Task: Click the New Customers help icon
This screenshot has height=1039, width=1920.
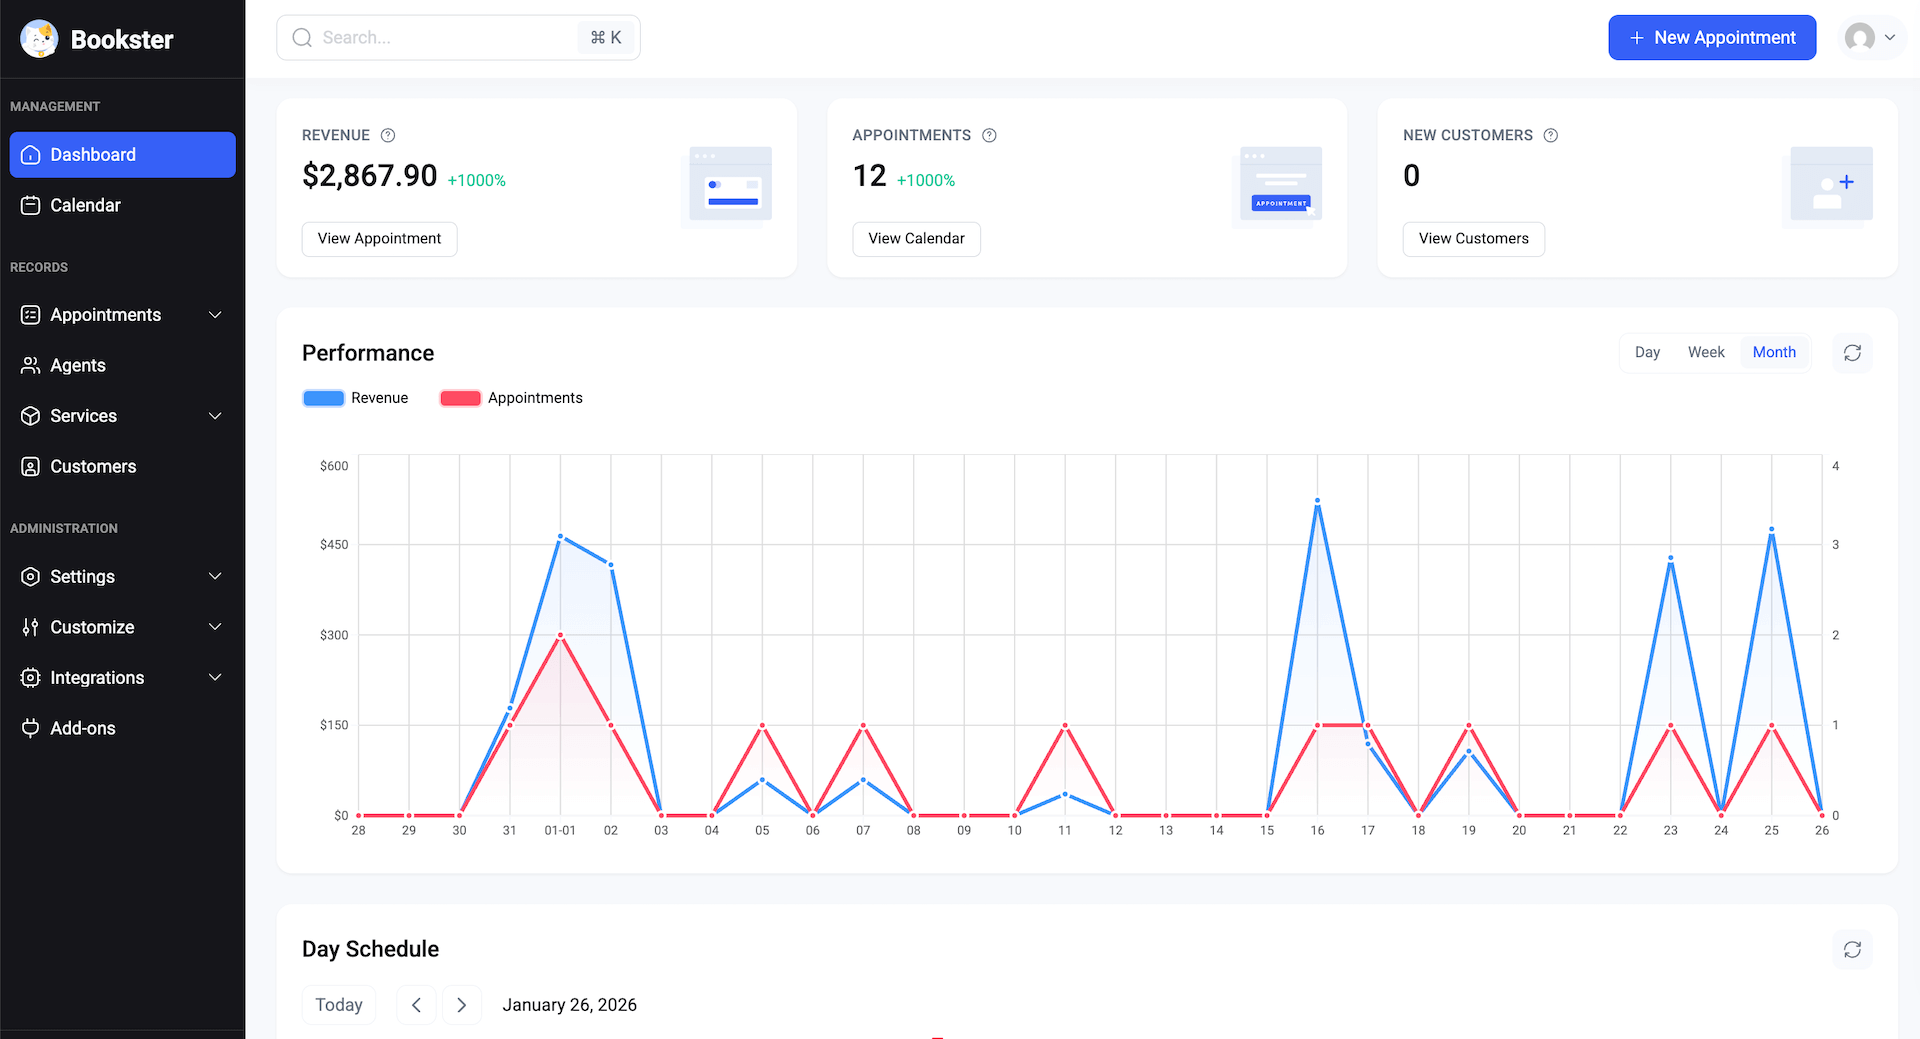Action: tap(1550, 135)
